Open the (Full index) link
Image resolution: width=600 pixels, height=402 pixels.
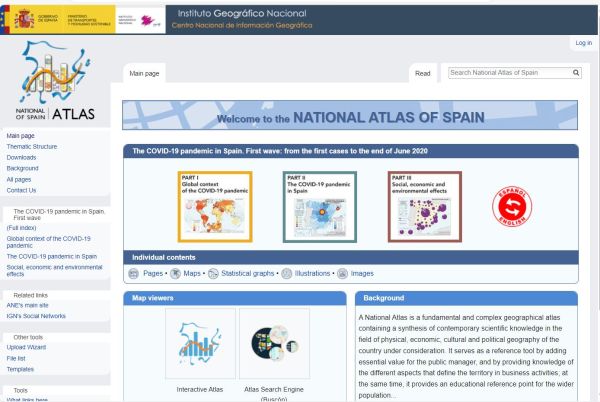[21, 228]
